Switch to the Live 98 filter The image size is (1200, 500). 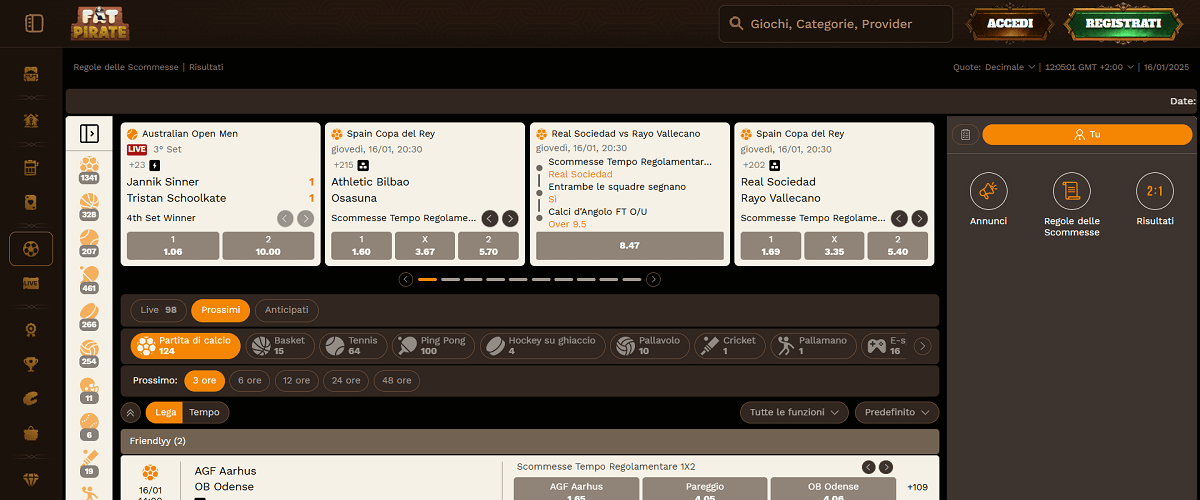click(x=158, y=310)
